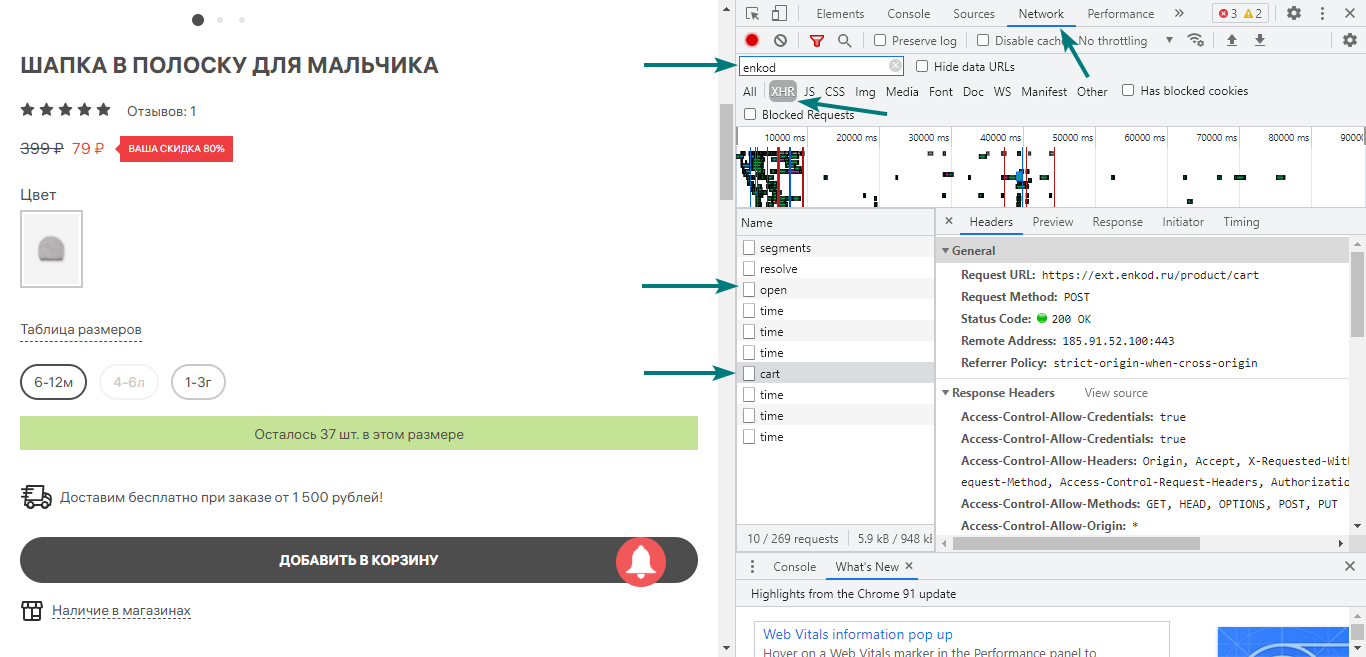Open network conditions wifi icon
Image resolution: width=1366 pixels, height=657 pixels.
pos(1195,40)
